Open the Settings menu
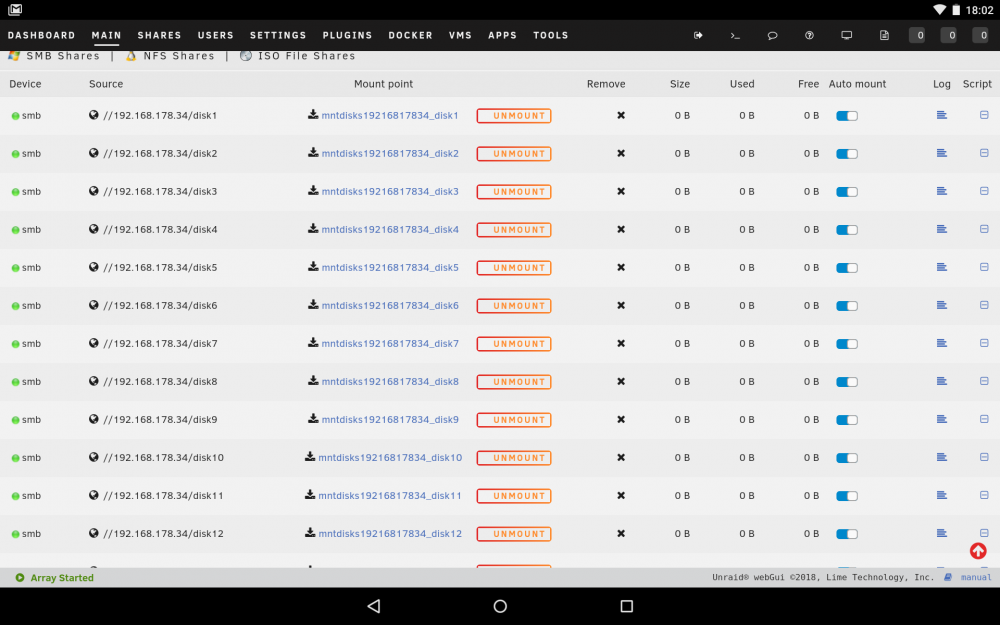This screenshot has height=625, width=1000. [278, 35]
